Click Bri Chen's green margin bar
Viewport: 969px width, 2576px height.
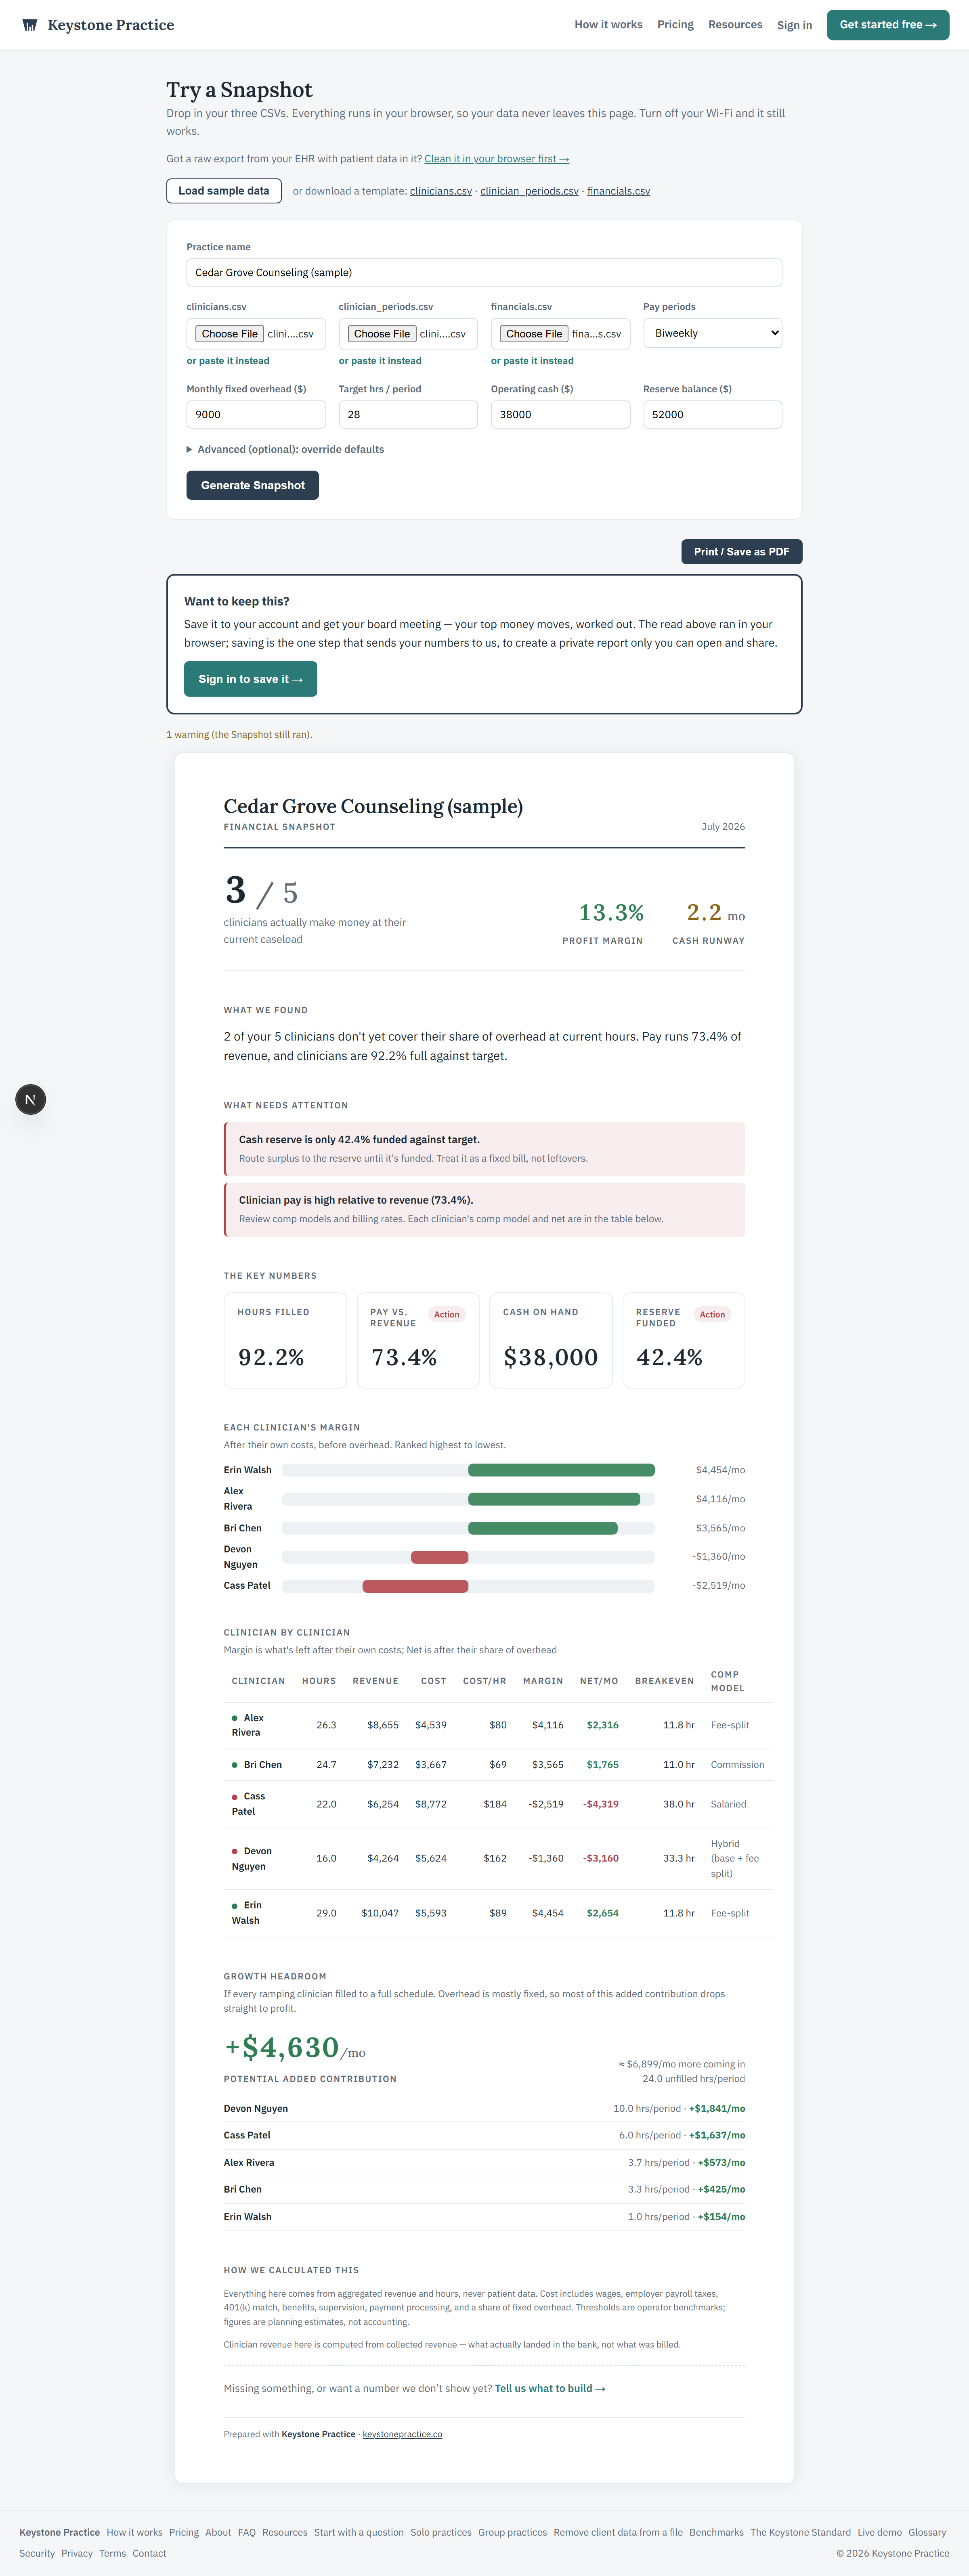[x=543, y=1528]
